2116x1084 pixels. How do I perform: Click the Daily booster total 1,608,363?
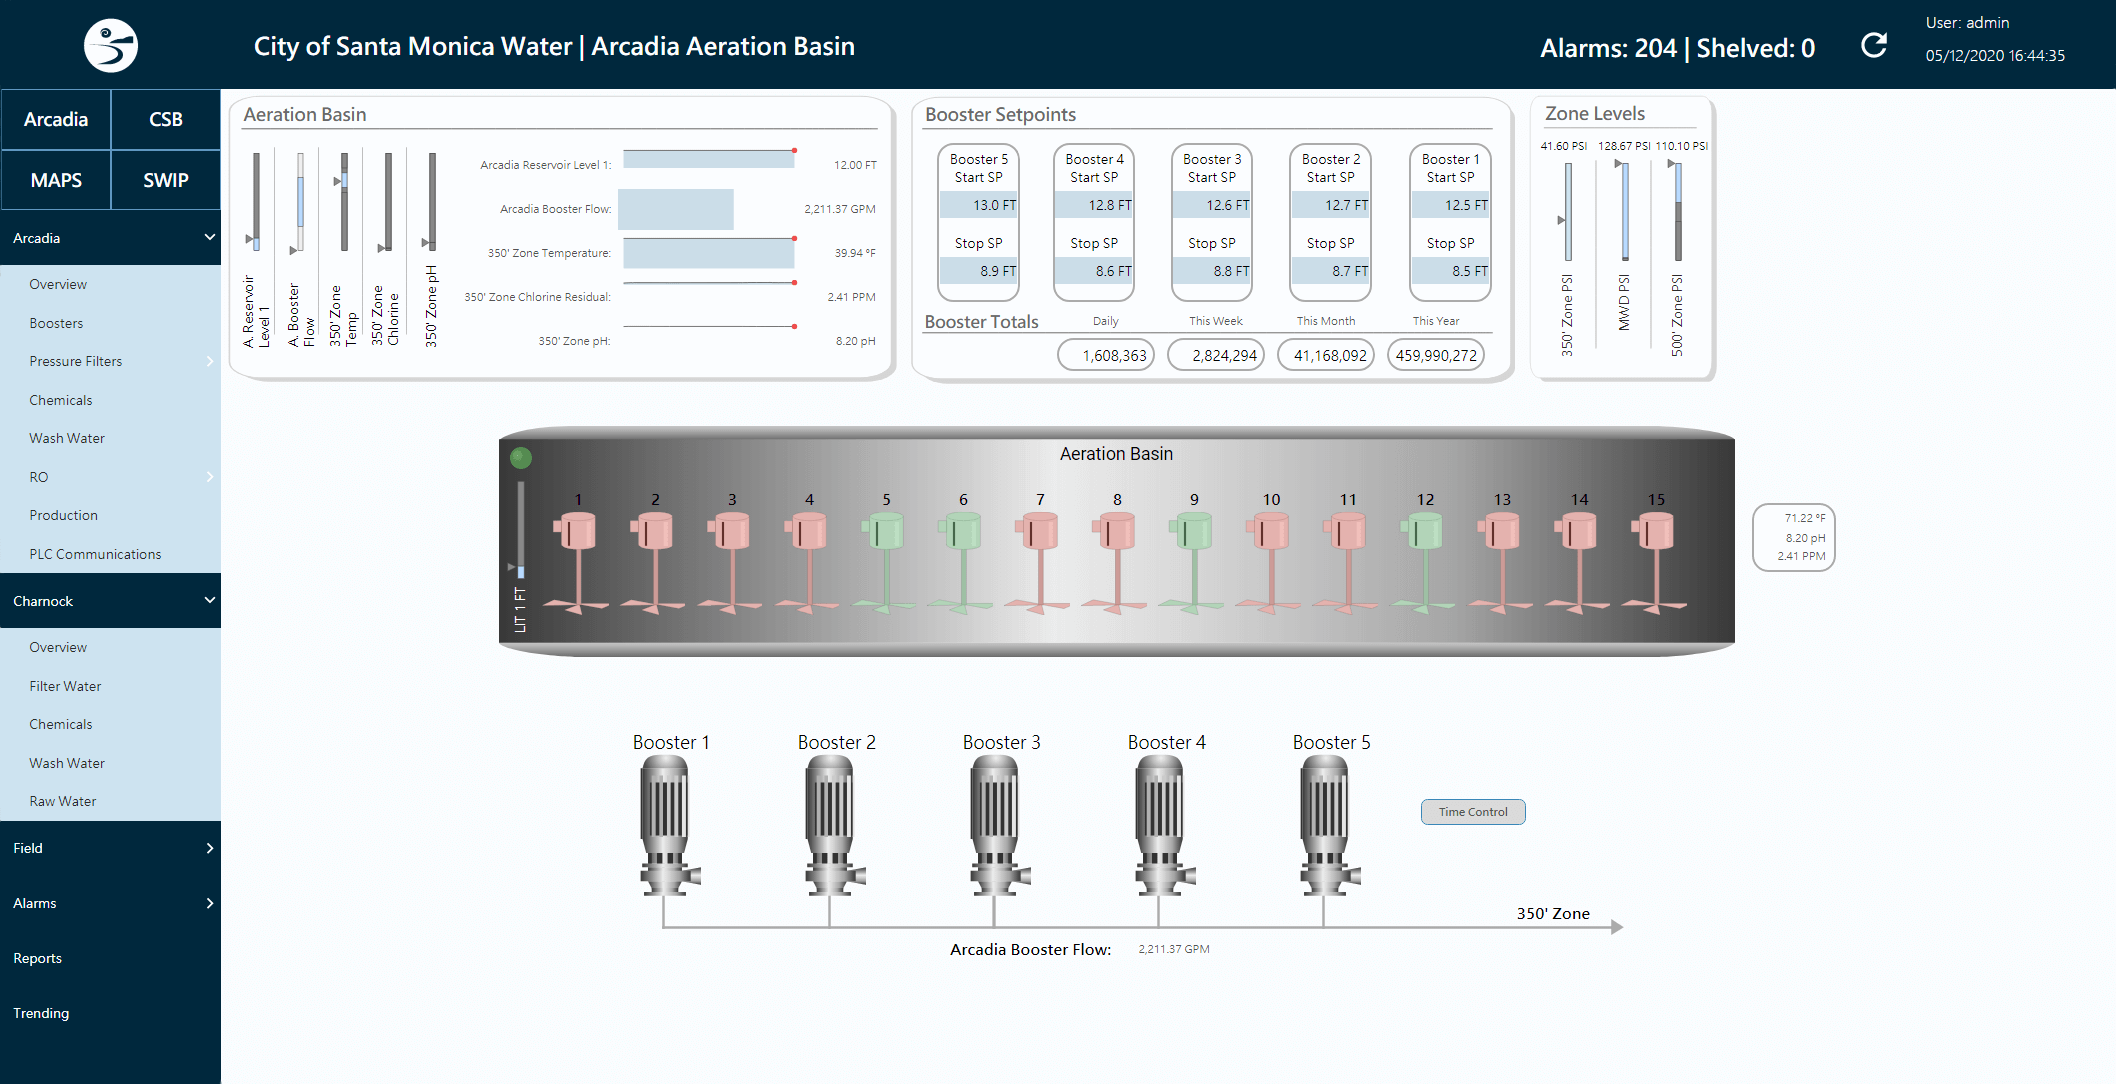(x=1106, y=355)
